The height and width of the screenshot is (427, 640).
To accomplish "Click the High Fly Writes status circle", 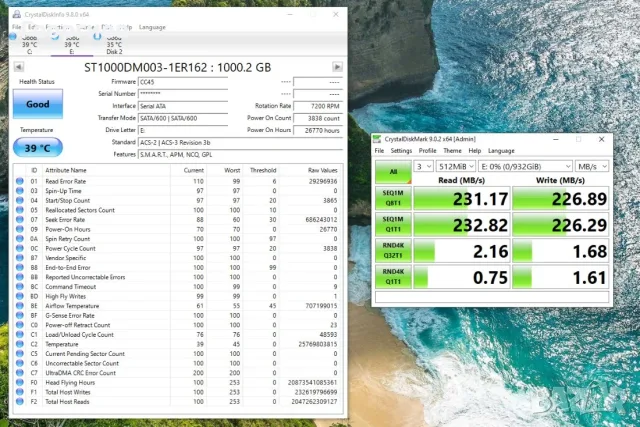I will [20, 296].
